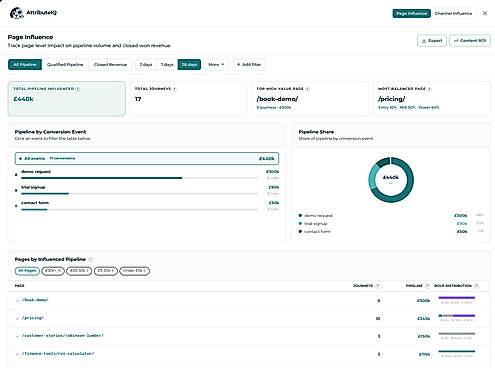The width and height of the screenshot is (495, 368).
Task: Select the Total Pipeline Influenced £440k card
Action: (67, 99)
